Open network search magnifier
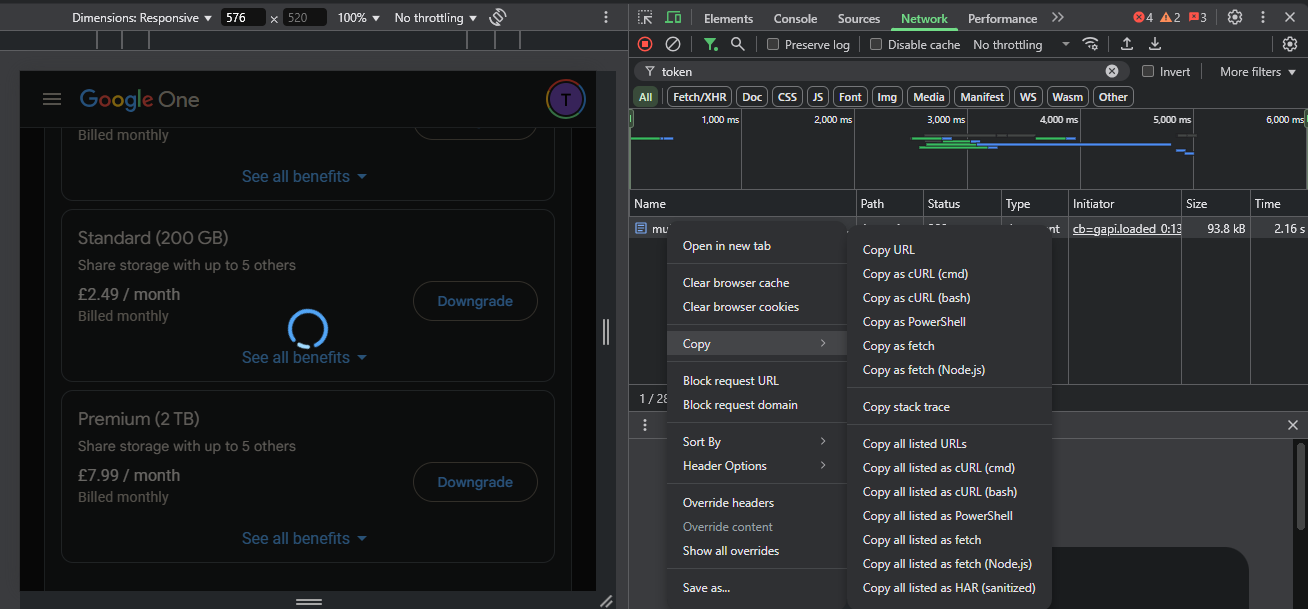 [737, 44]
